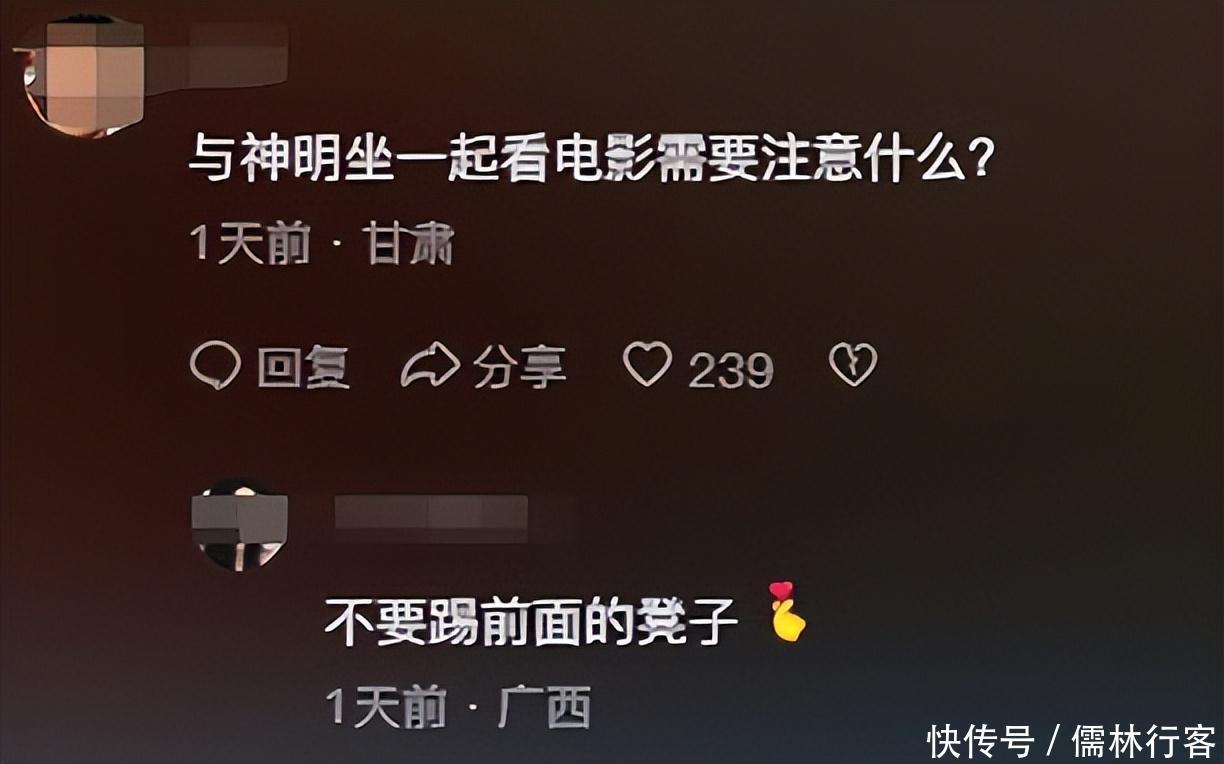Click the share arrow icon
Viewport: 1224px width, 764px height.
click(x=430, y=366)
